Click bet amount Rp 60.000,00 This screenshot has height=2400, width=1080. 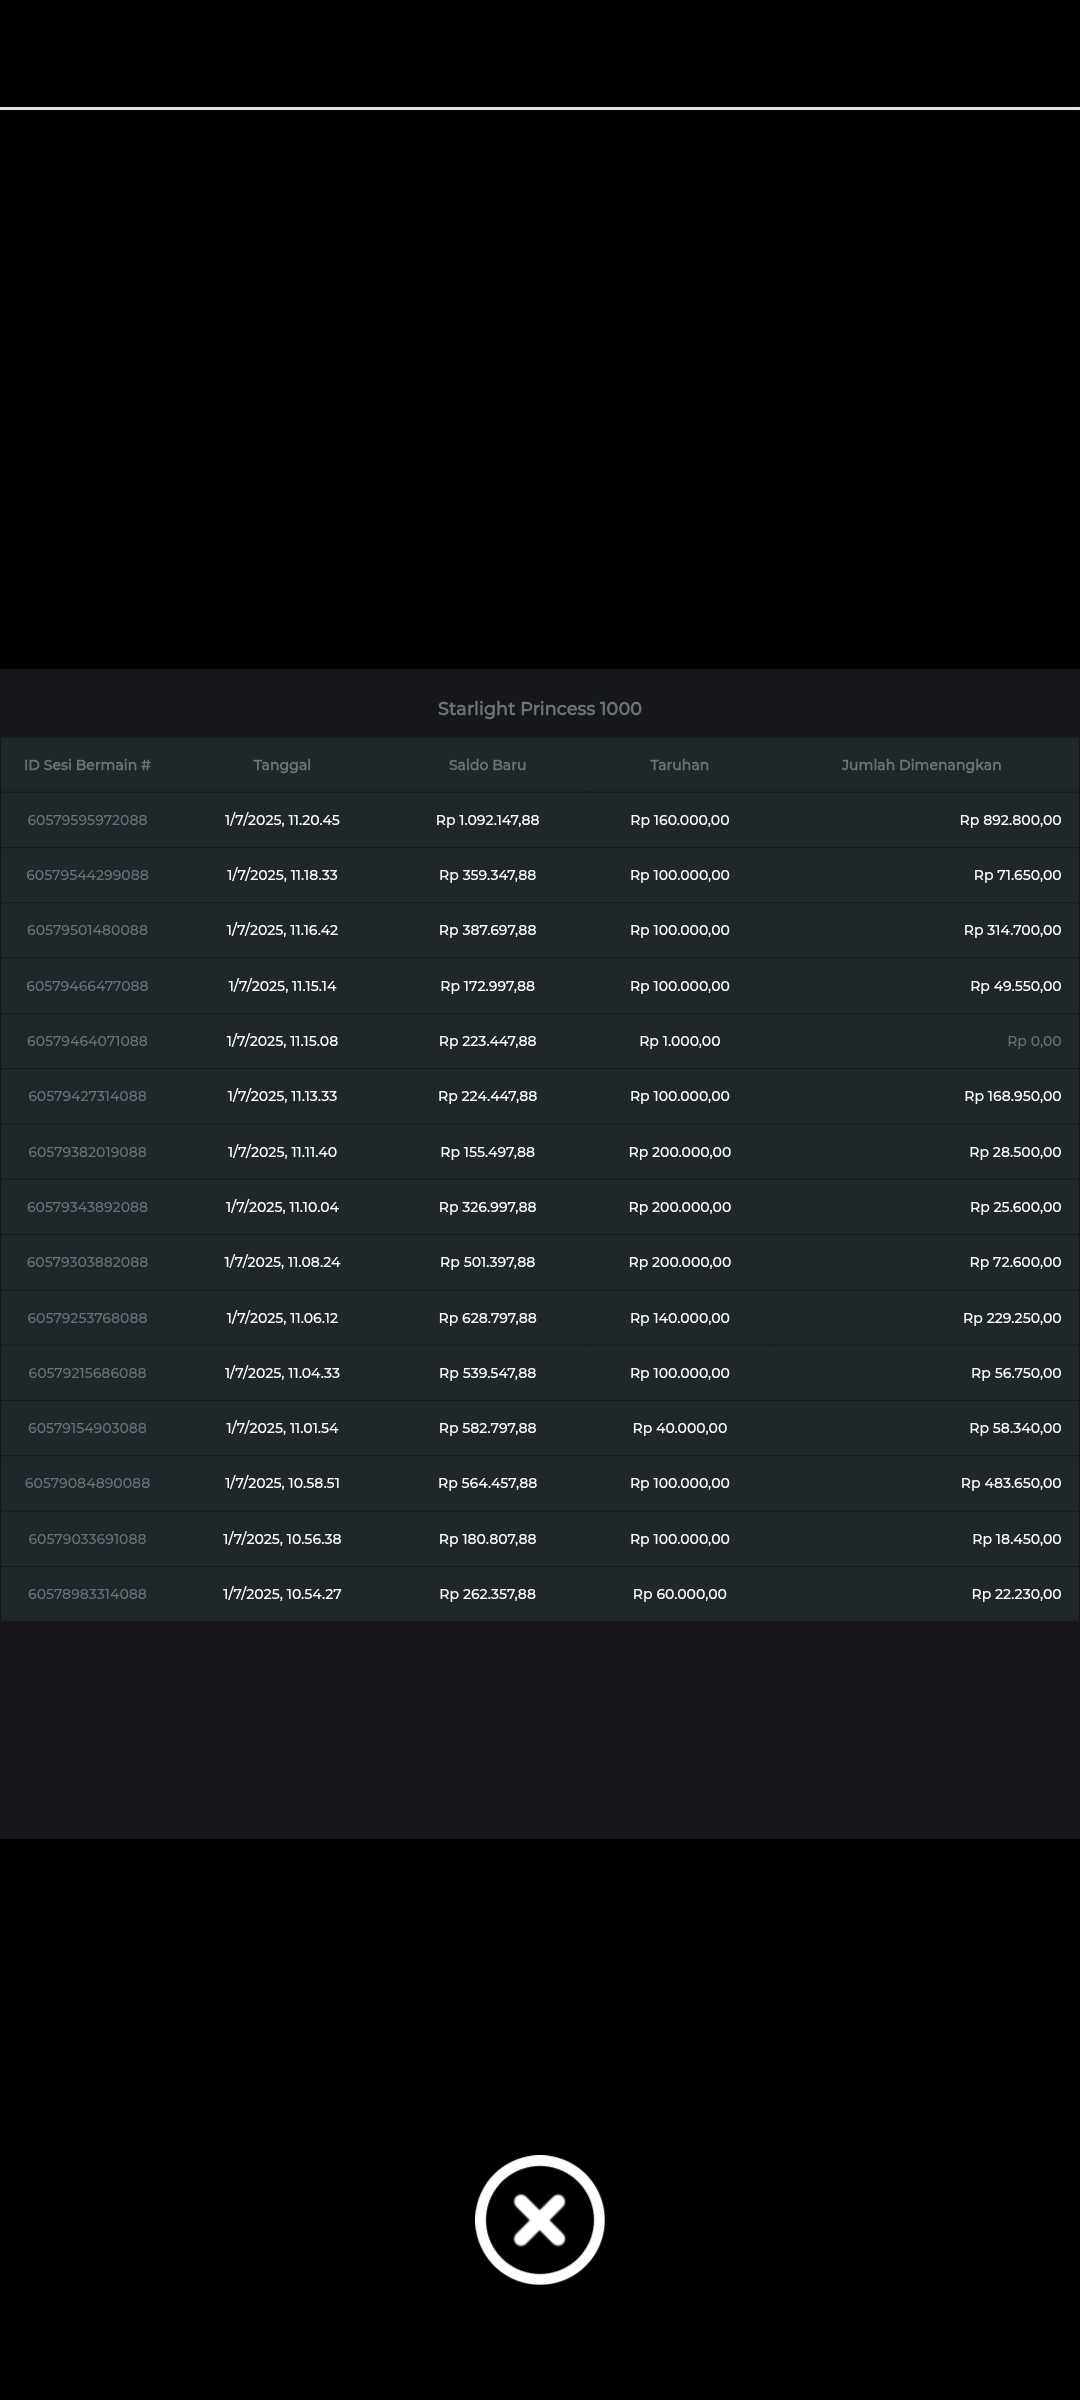click(x=680, y=1594)
